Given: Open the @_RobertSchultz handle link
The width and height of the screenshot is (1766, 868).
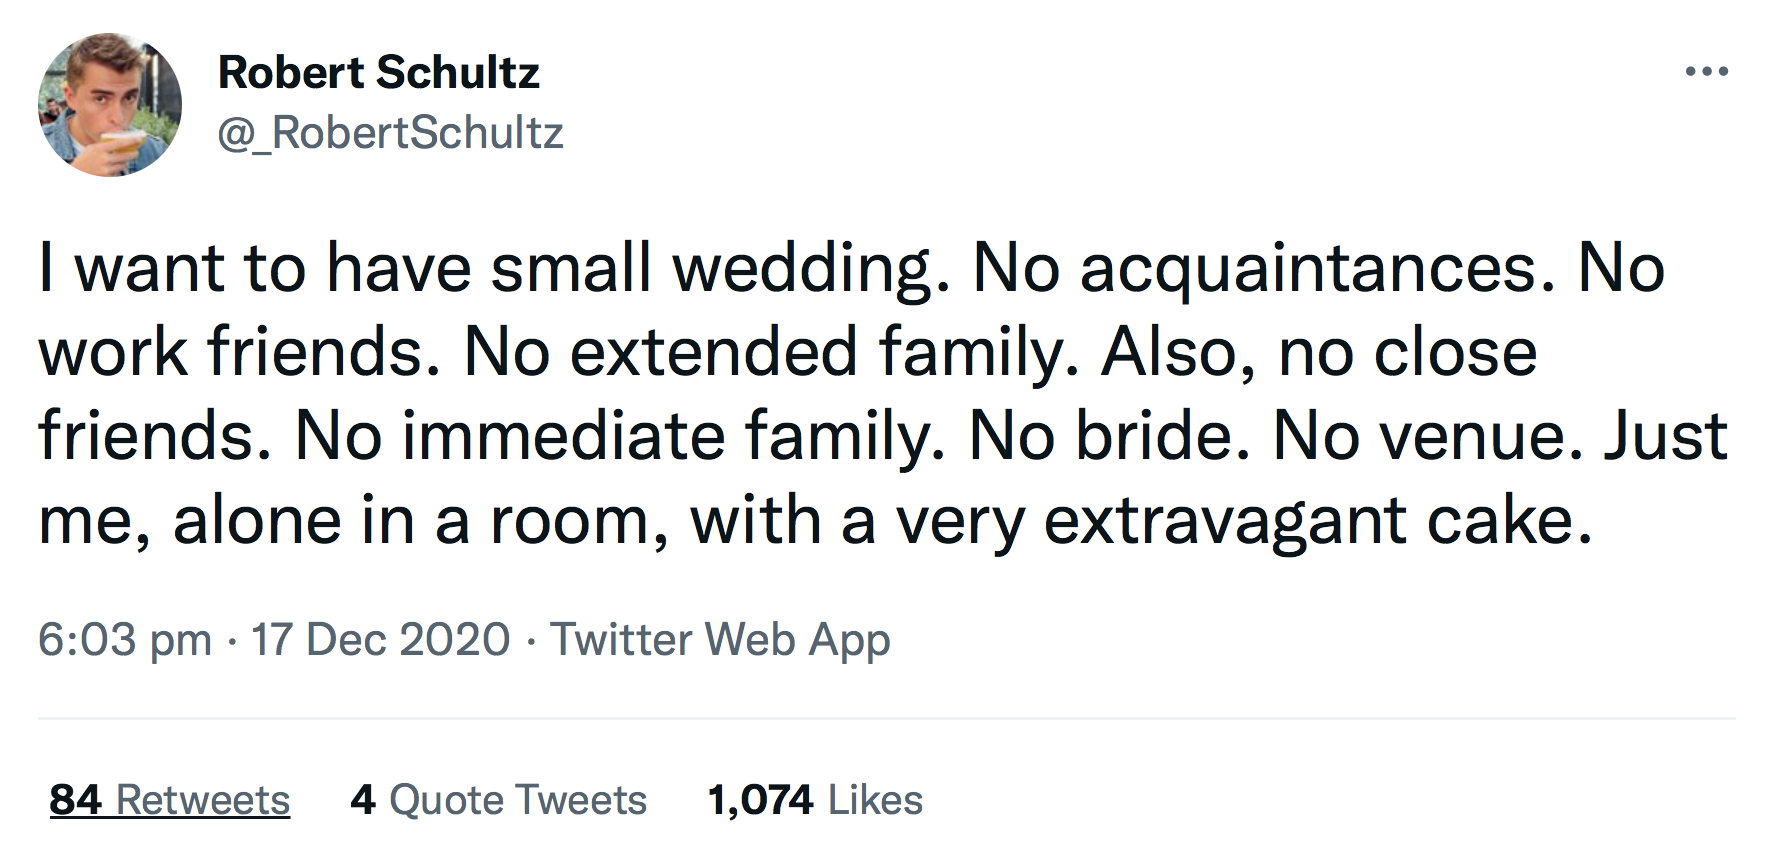Looking at the screenshot, I should click(391, 133).
